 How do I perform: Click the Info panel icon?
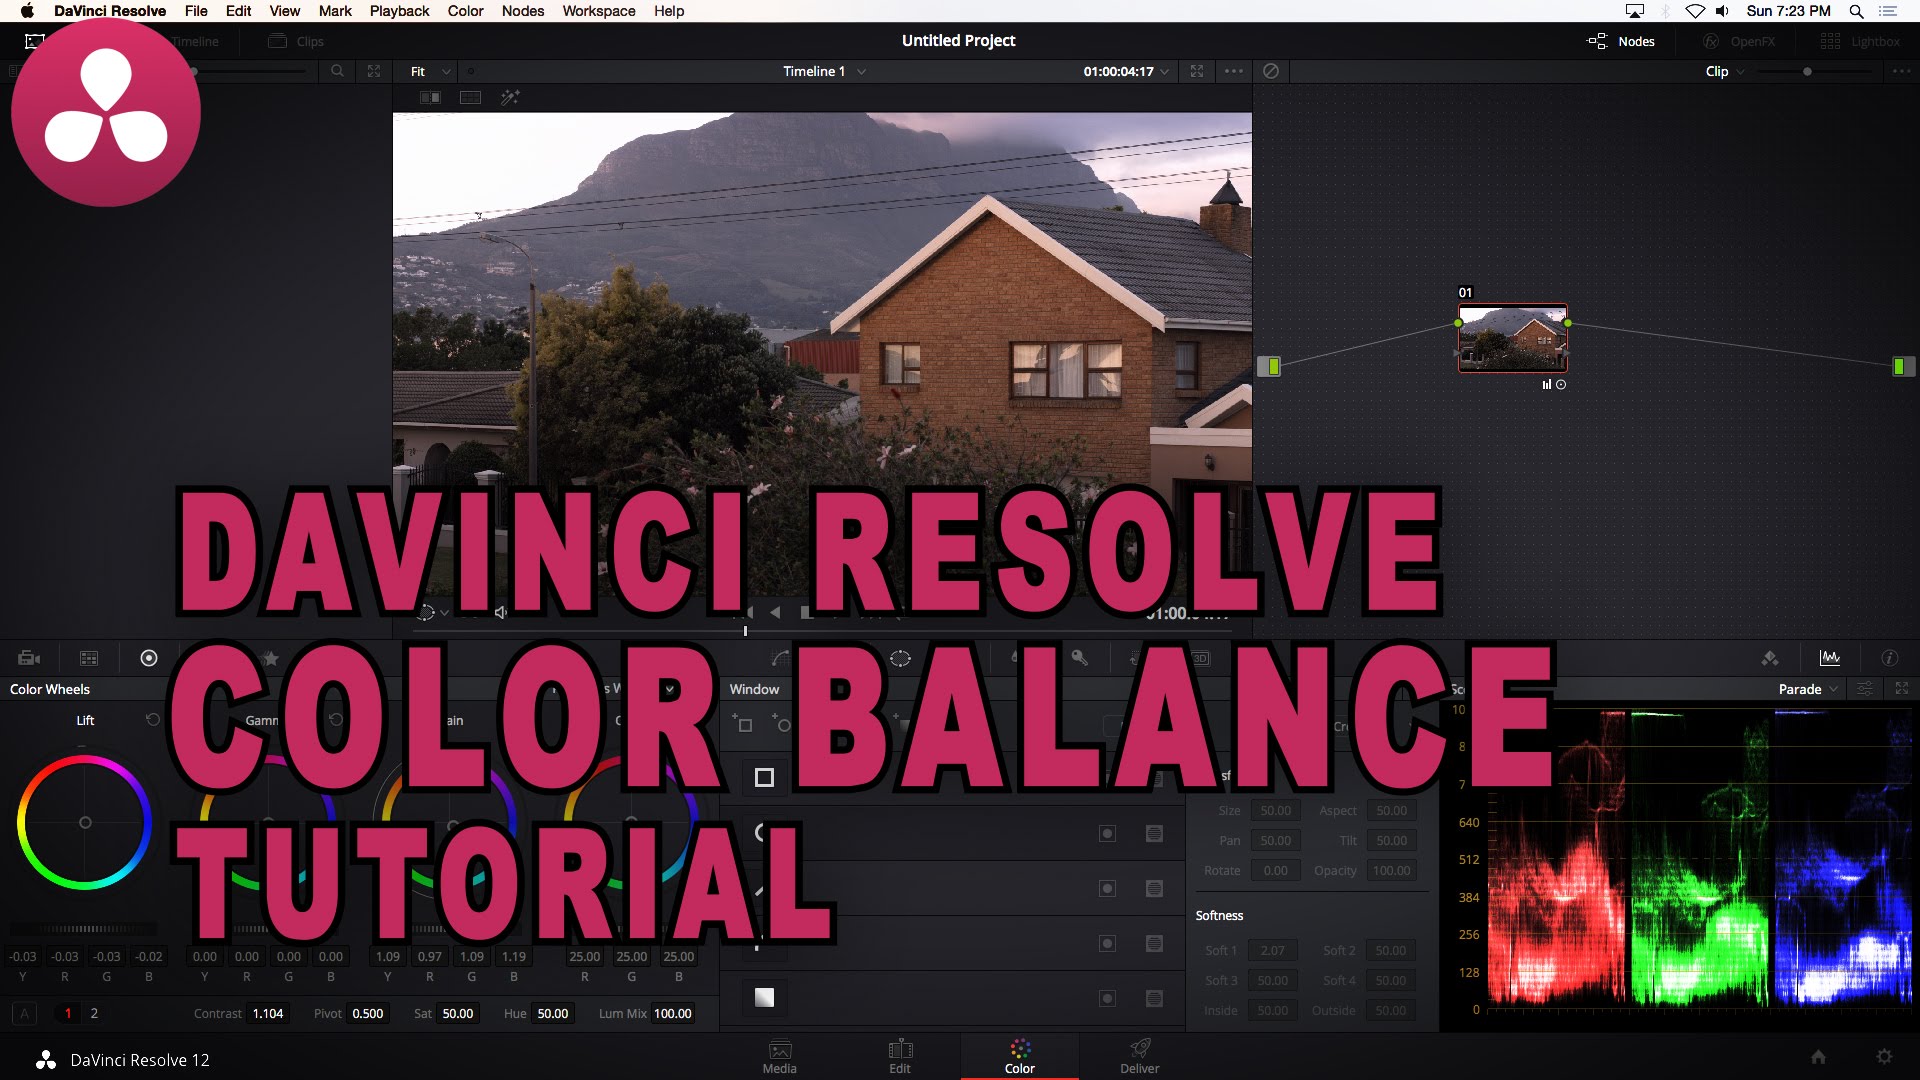(1889, 658)
